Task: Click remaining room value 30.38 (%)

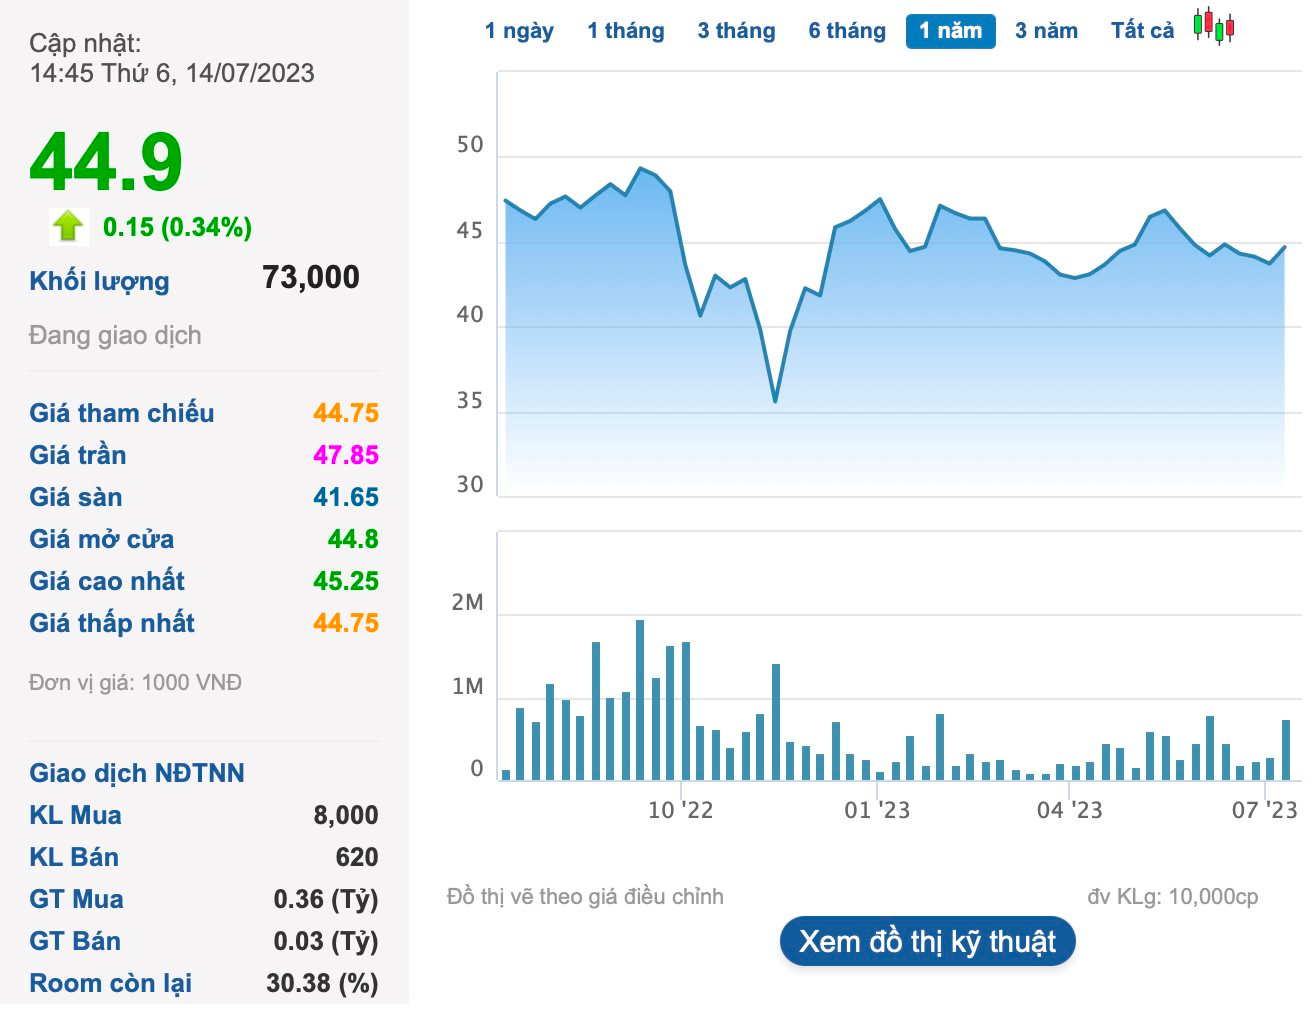Action: [322, 983]
